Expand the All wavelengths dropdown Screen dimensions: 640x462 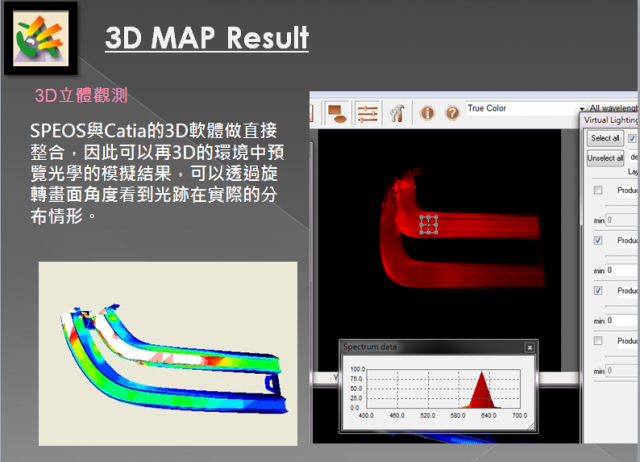[612, 108]
